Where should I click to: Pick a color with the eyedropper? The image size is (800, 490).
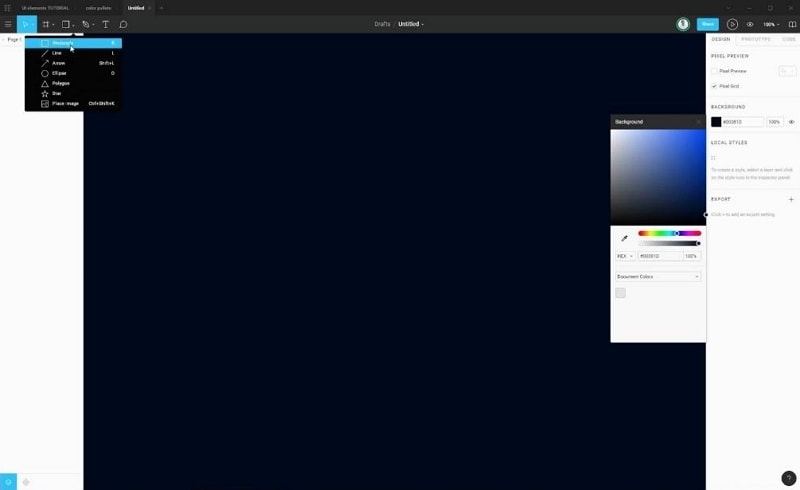[x=623, y=238]
